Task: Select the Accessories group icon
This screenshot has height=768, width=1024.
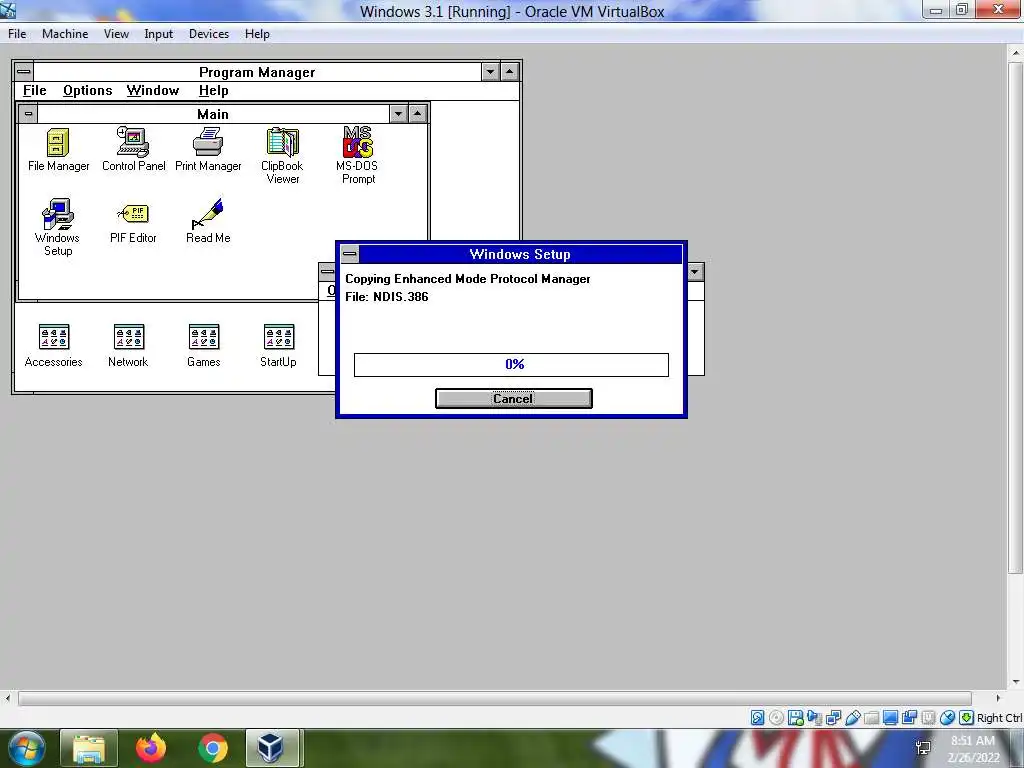Action: tap(54, 346)
